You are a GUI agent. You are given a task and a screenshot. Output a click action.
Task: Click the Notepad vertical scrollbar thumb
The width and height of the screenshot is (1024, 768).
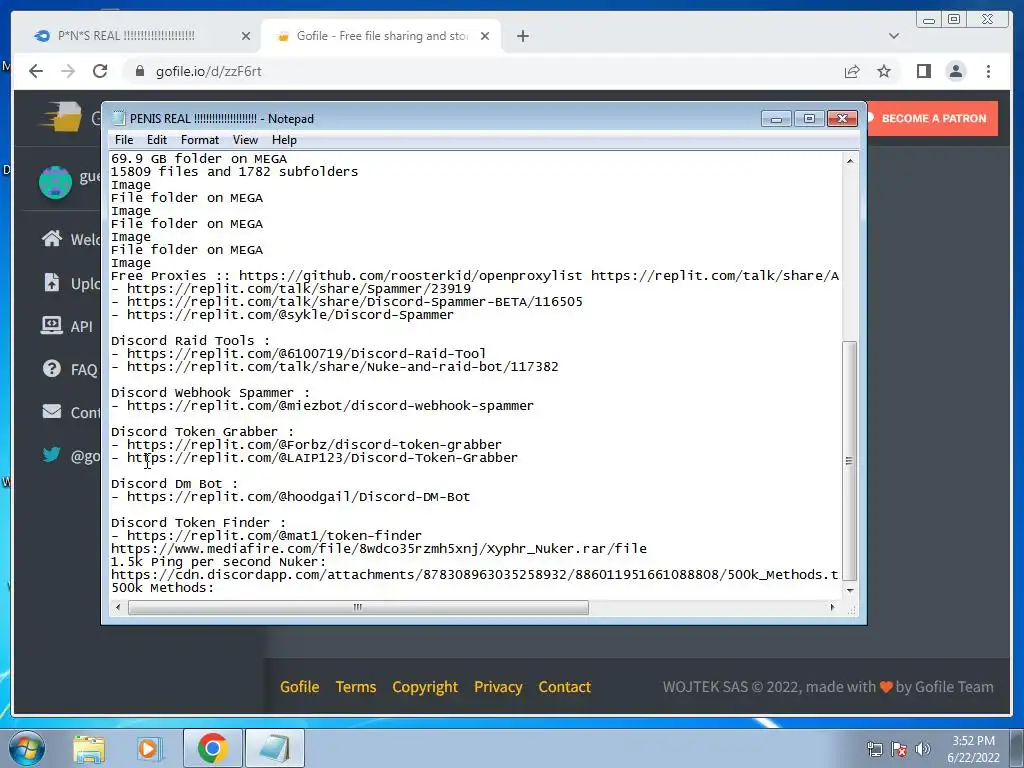click(x=850, y=460)
